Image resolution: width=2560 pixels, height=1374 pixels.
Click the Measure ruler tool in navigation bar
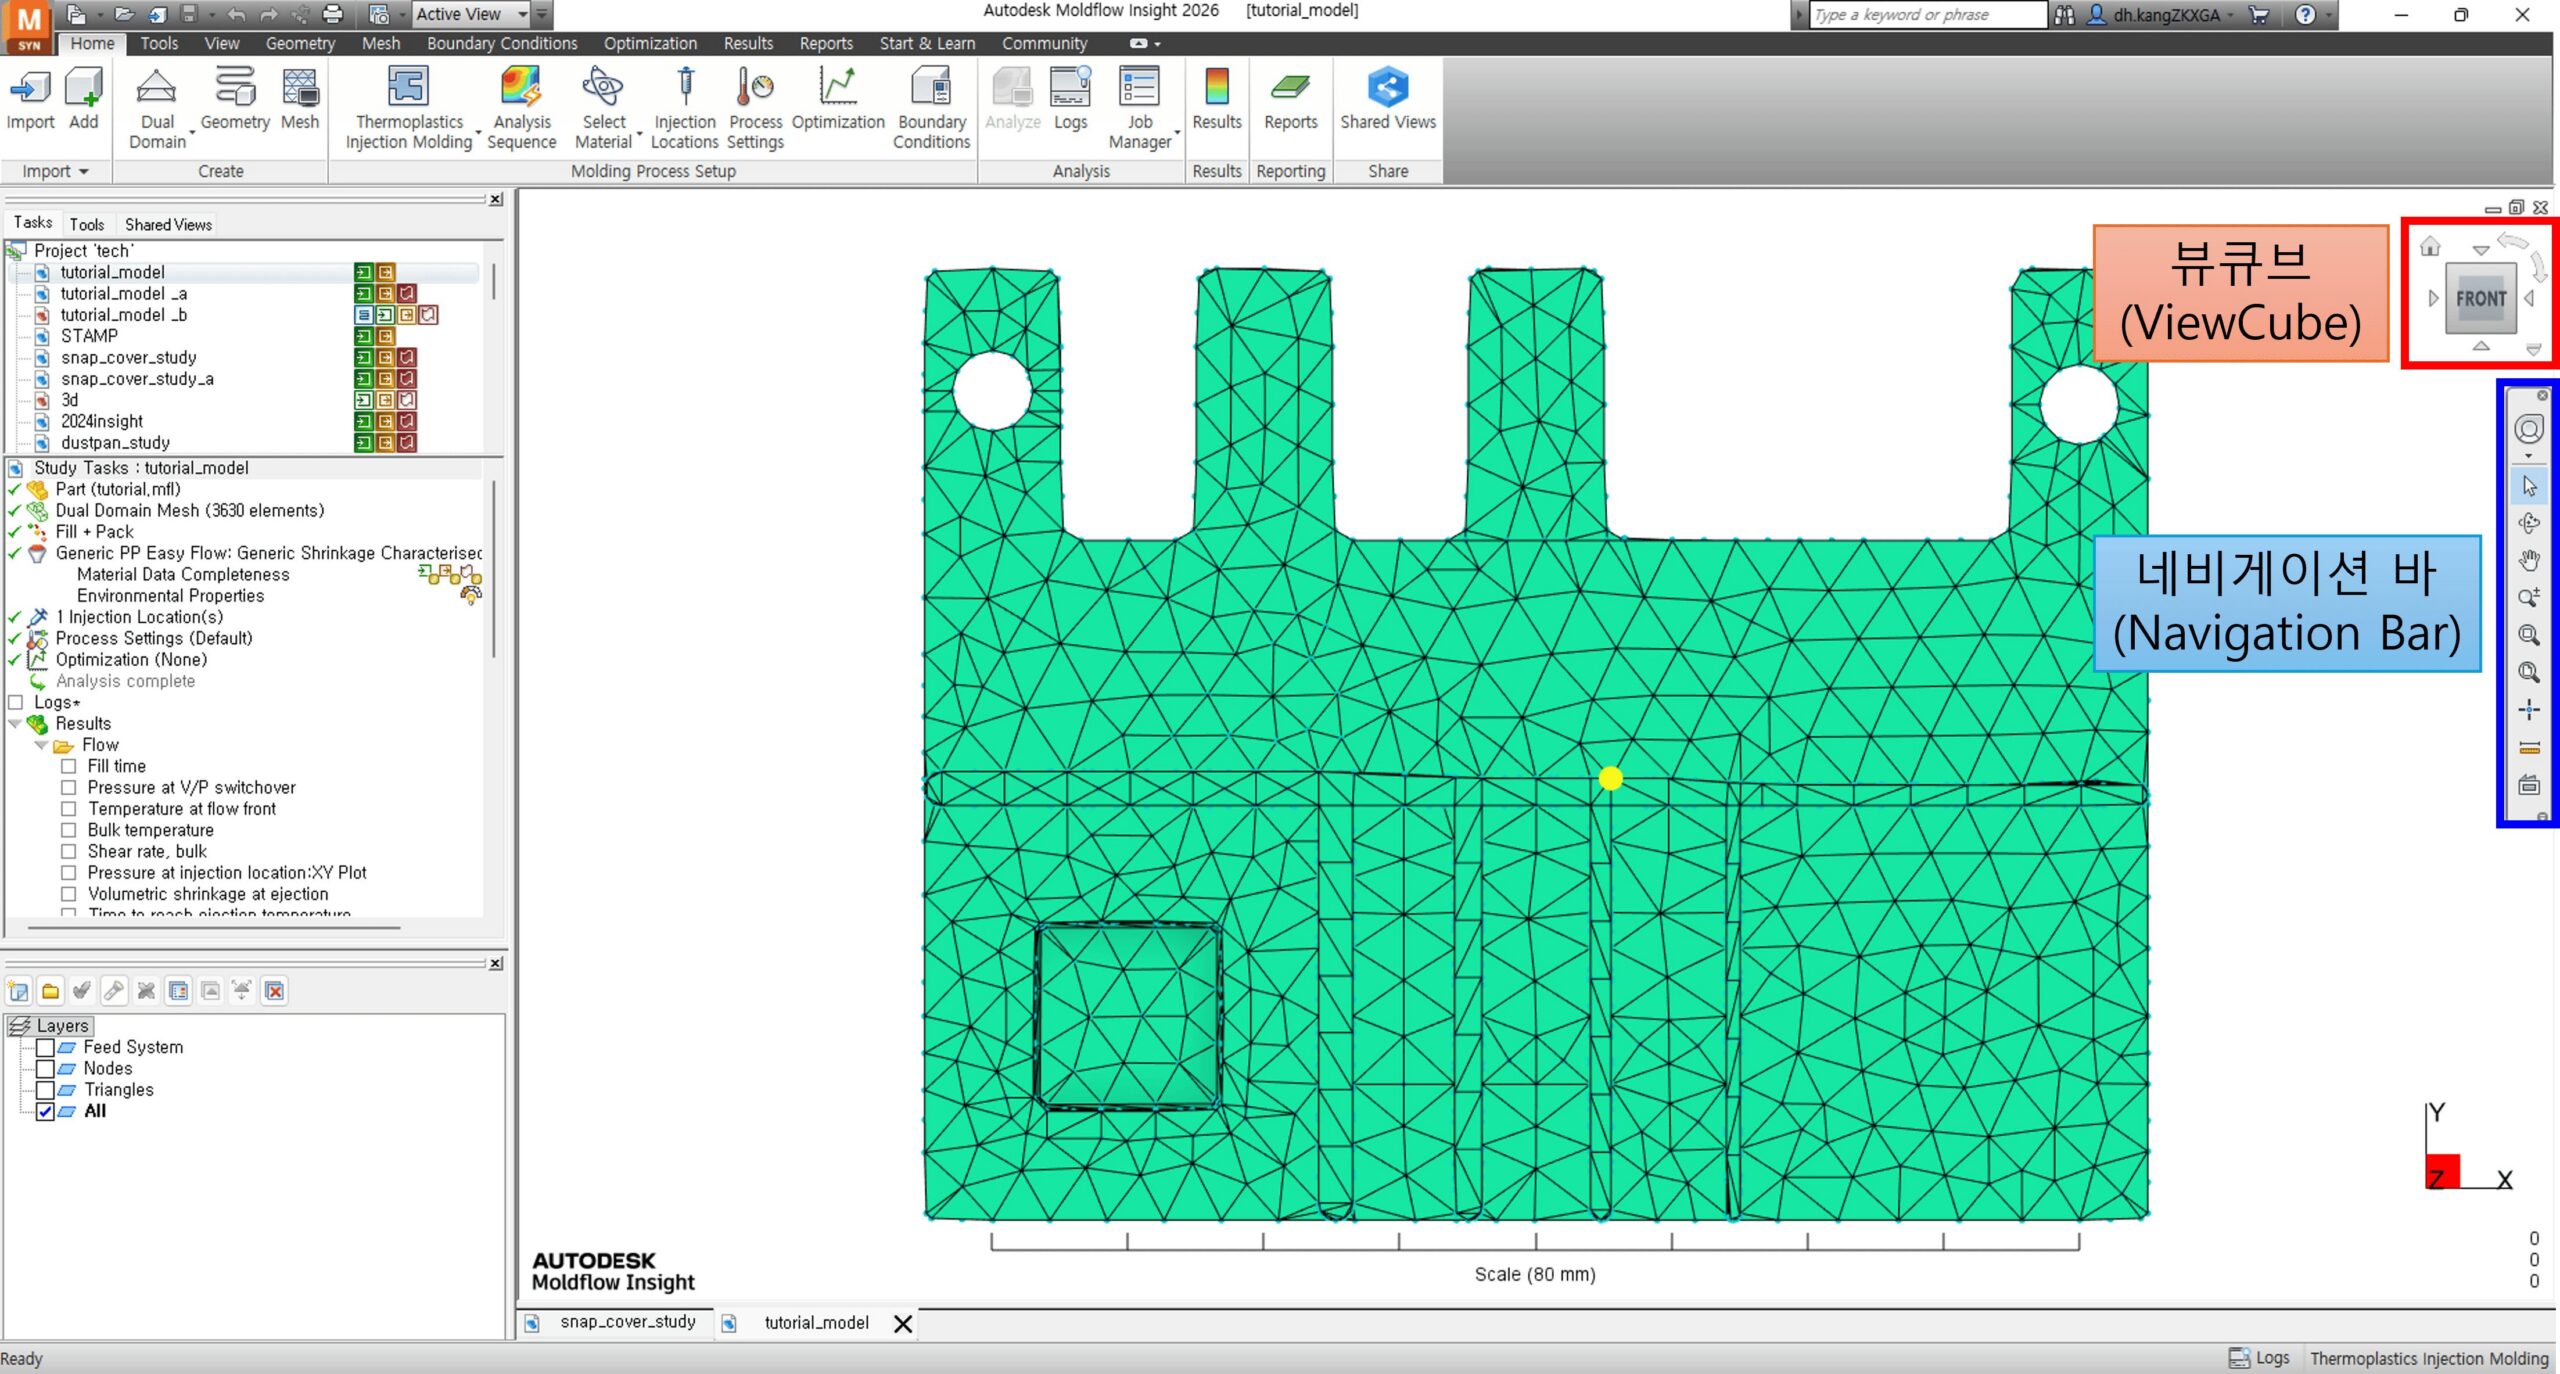(2529, 747)
